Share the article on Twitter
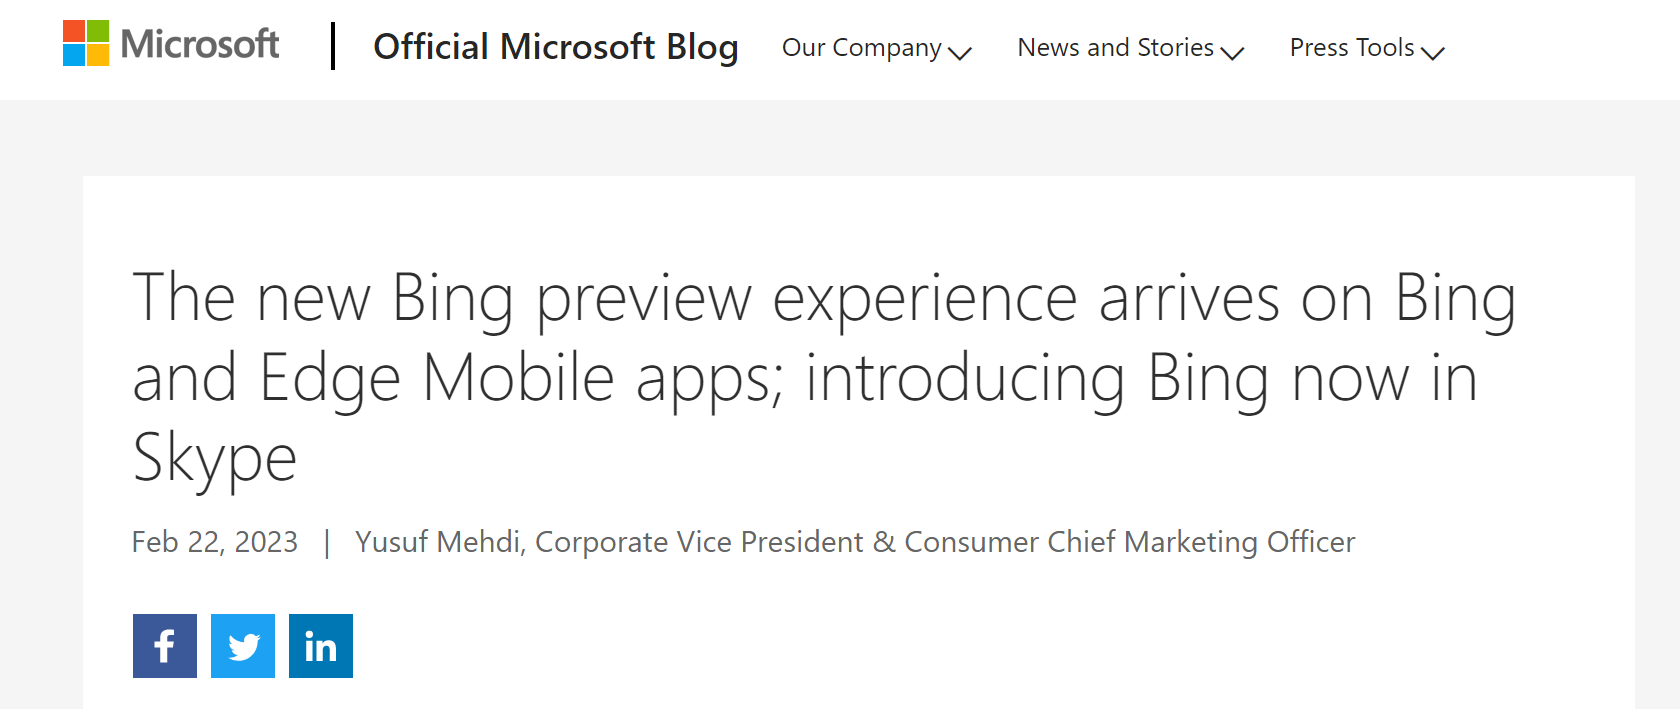This screenshot has width=1680, height=709. point(243,646)
